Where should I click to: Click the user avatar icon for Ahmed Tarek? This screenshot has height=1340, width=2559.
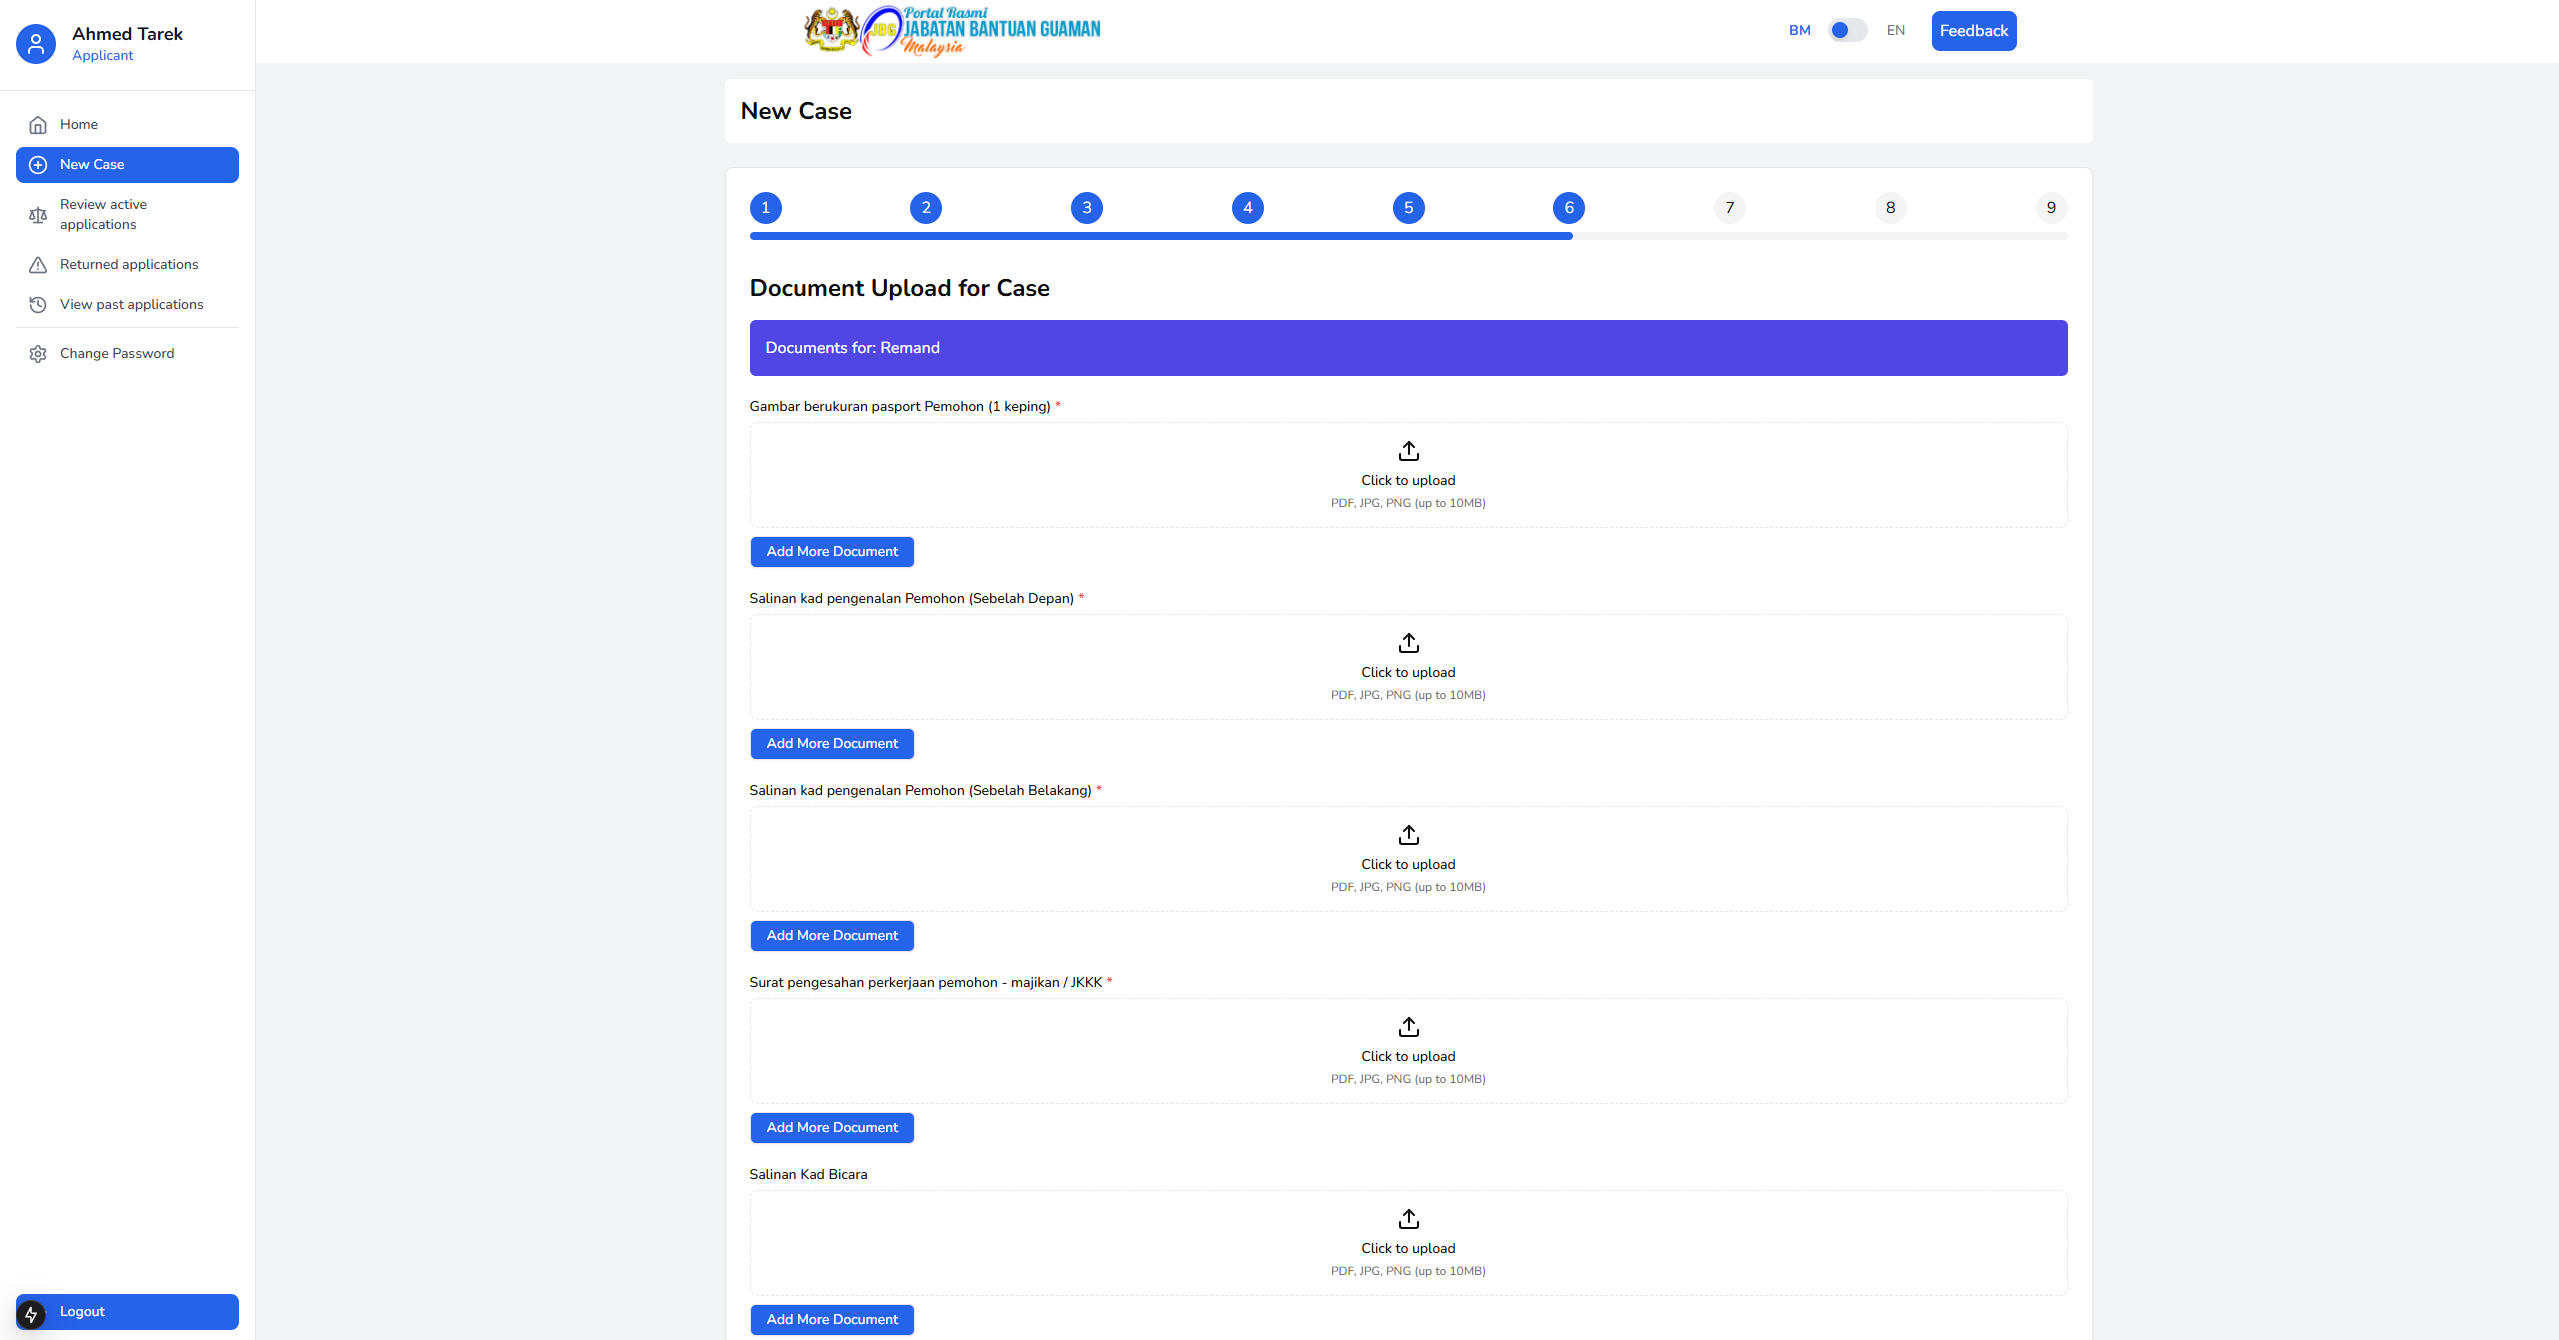[x=36, y=44]
